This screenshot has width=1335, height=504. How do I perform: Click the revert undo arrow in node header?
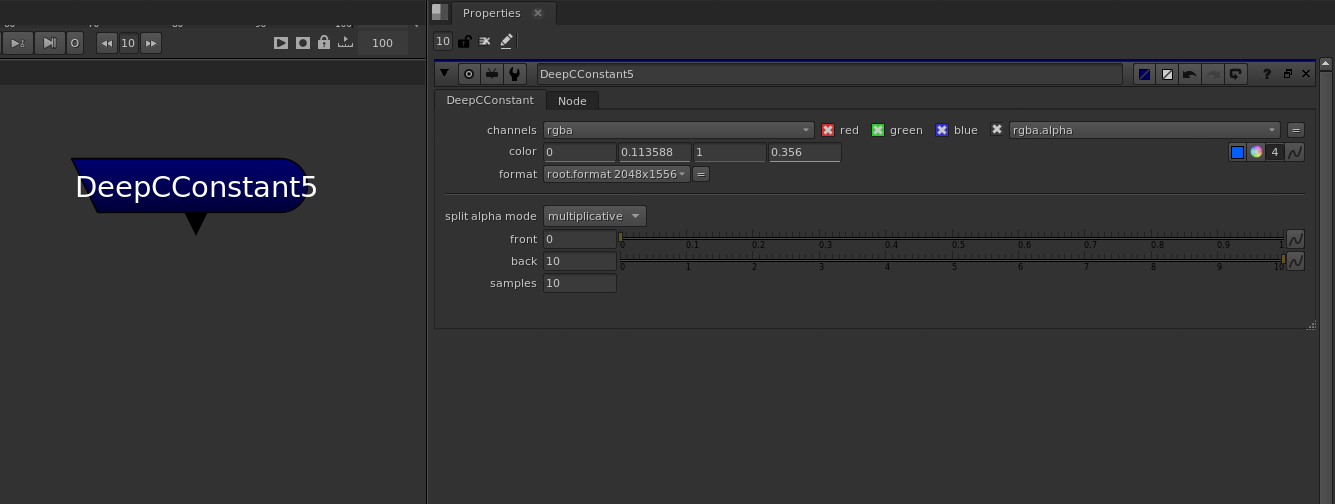[x=1190, y=74]
